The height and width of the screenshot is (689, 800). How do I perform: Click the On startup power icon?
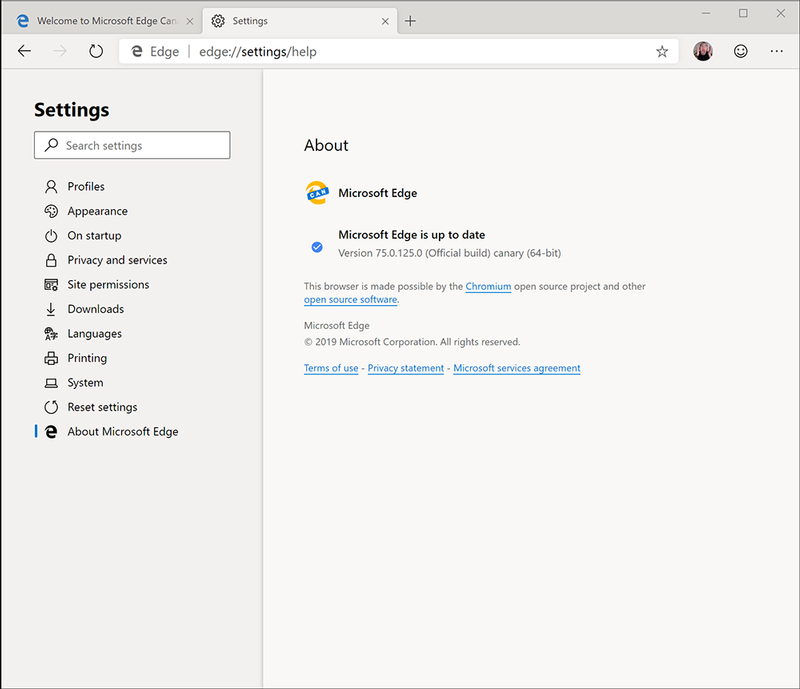[x=49, y=235]
